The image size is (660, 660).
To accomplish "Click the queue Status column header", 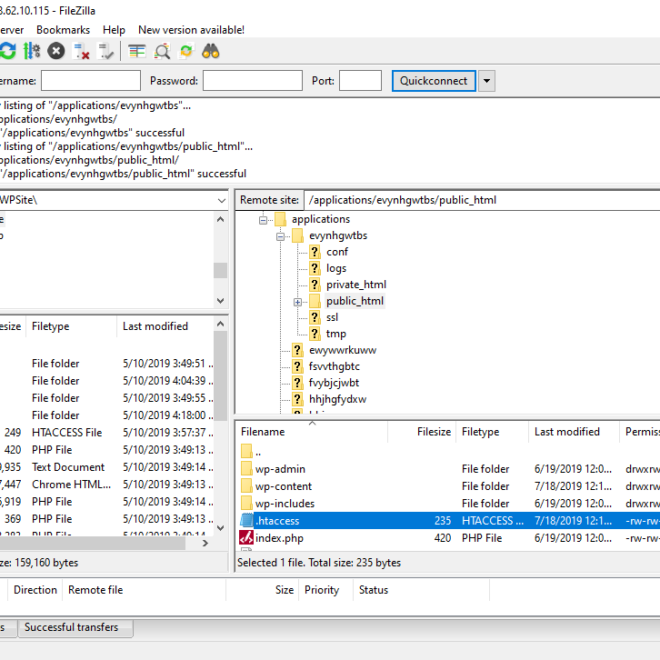I will tap(421, 590).
